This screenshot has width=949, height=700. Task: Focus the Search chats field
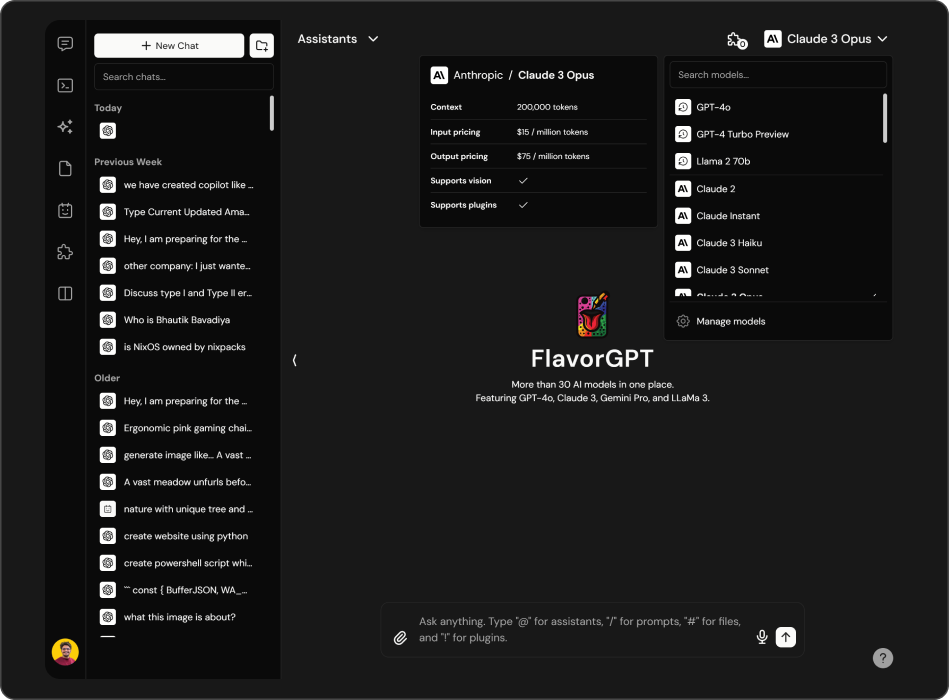(x=184, y=77)
